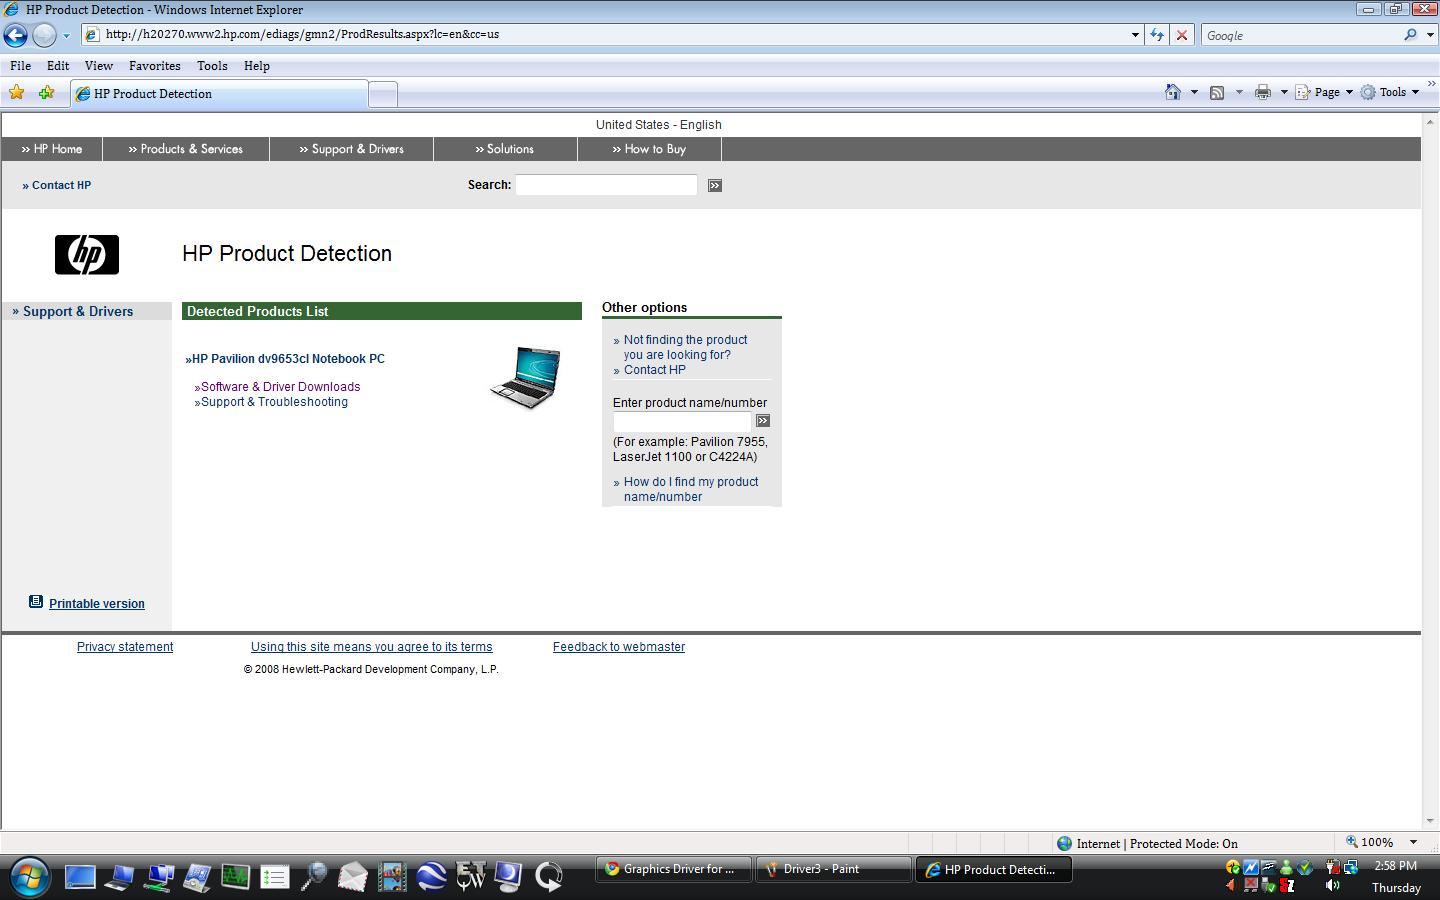Open the magnifier search quick launch icon
Viewport: 1440px width, 900px height.
click(x=314, y=877)
